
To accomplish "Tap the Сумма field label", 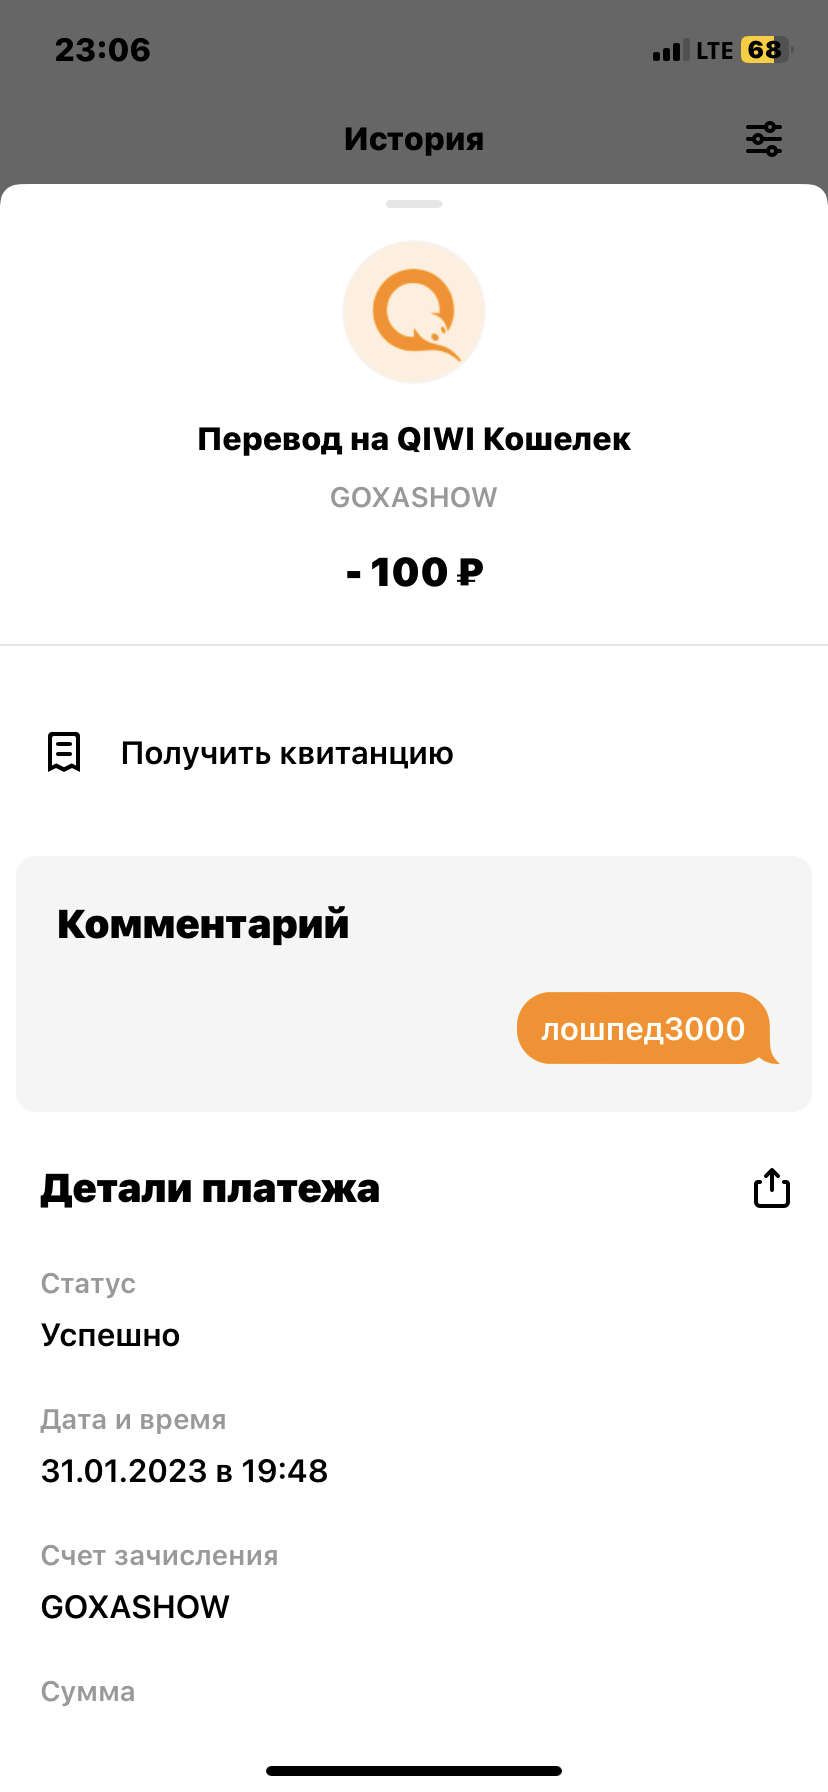I will [x=88, y=1692].
